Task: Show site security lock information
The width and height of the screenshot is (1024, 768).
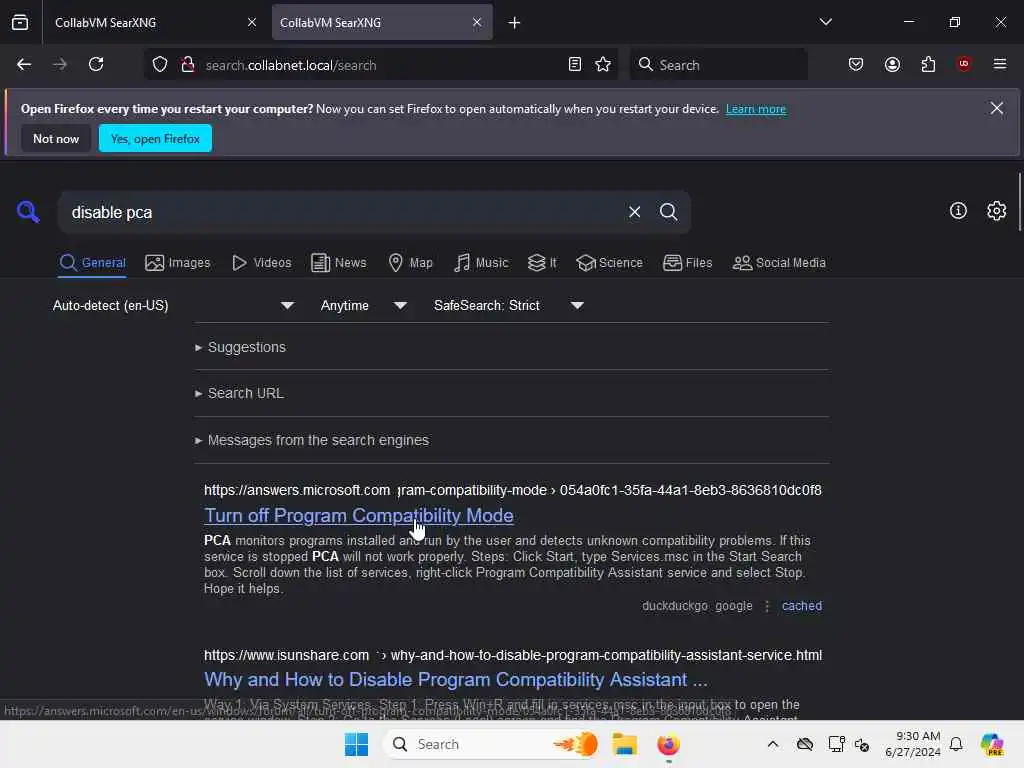Action: pyautogui.click(x=187, y=65)
